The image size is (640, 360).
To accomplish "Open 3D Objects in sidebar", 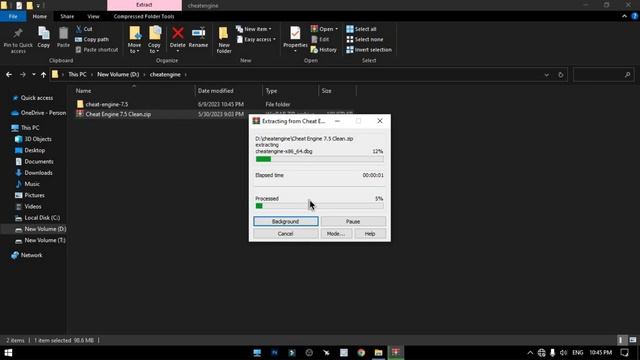I will (x=38, y=139).
